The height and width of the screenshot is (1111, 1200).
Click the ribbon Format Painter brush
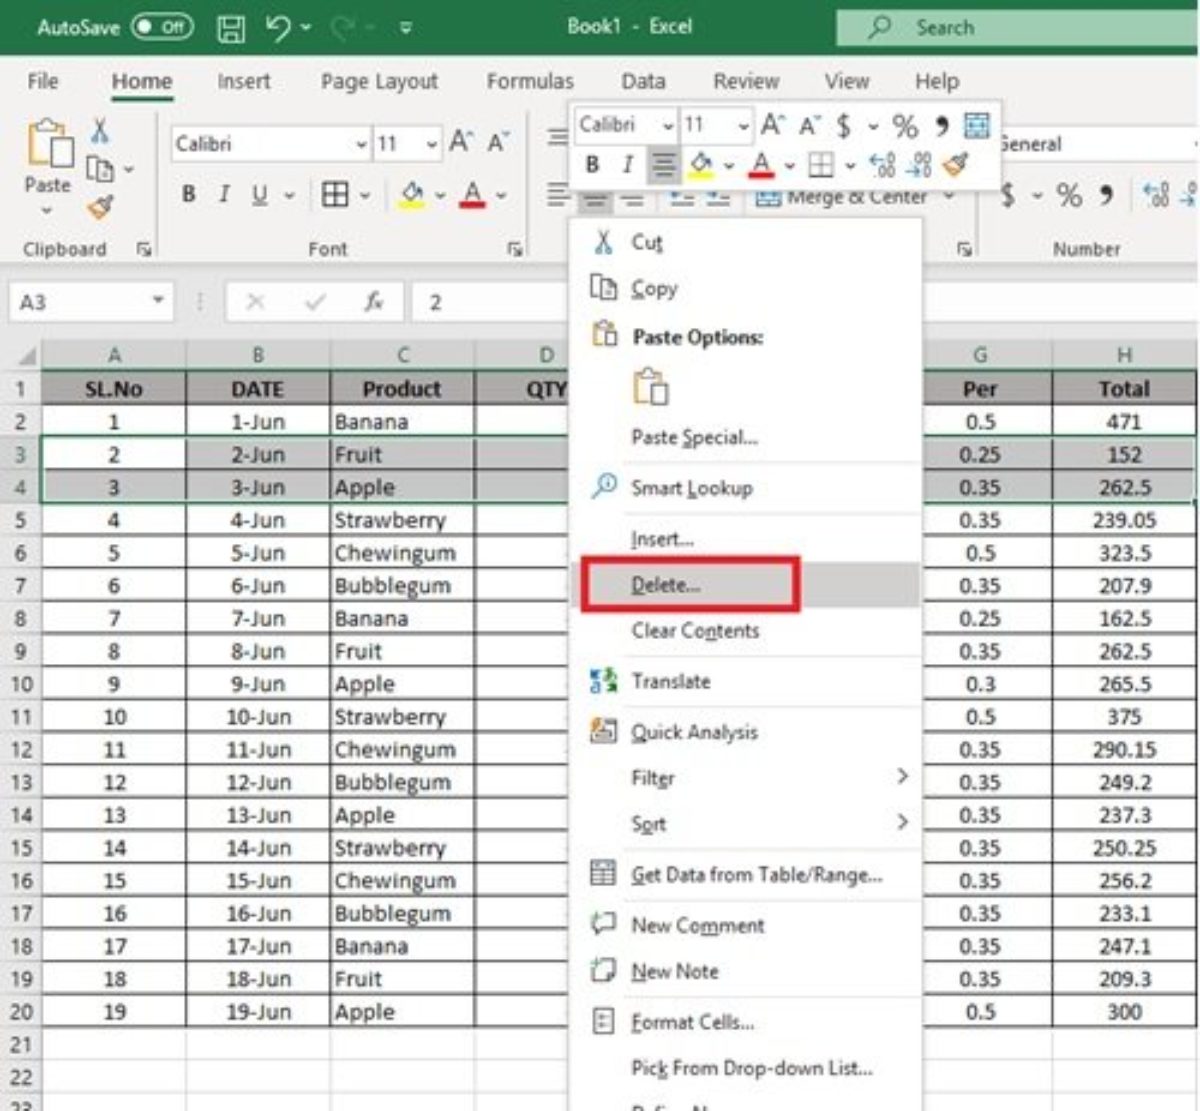pyautogui.click(x=100, y=207)
